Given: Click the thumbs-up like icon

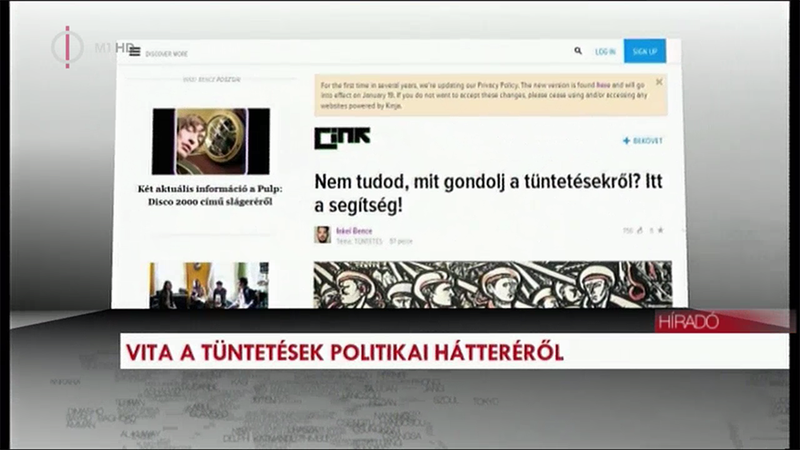Looking at the screenshot, I should 640,231.
